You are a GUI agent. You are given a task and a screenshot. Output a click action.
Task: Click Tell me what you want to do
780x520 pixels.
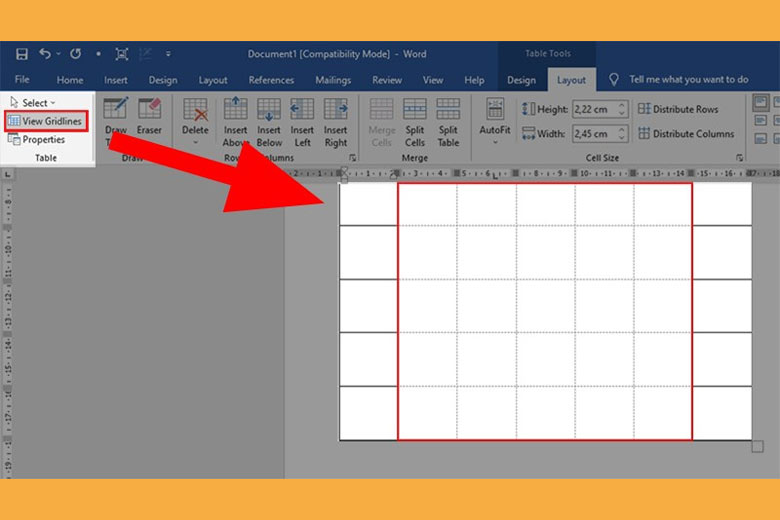688,80
